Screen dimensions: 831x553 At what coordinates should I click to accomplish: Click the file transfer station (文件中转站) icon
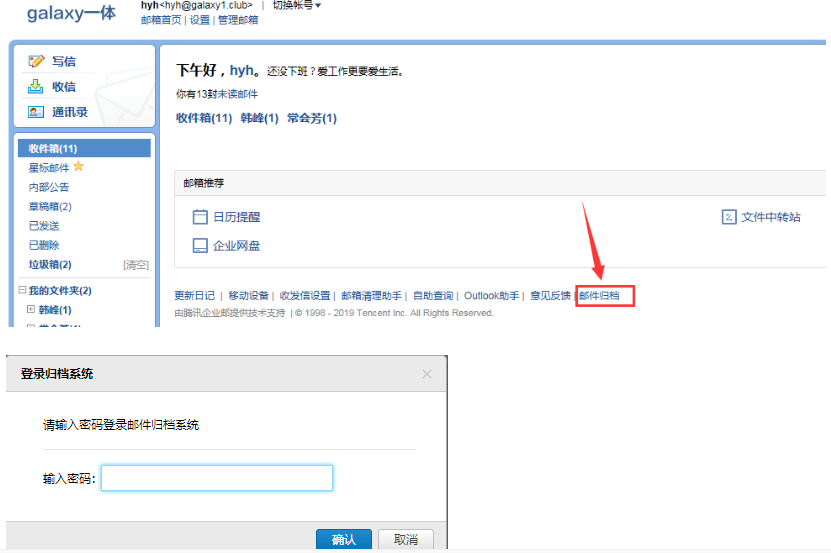pos(729,217)
